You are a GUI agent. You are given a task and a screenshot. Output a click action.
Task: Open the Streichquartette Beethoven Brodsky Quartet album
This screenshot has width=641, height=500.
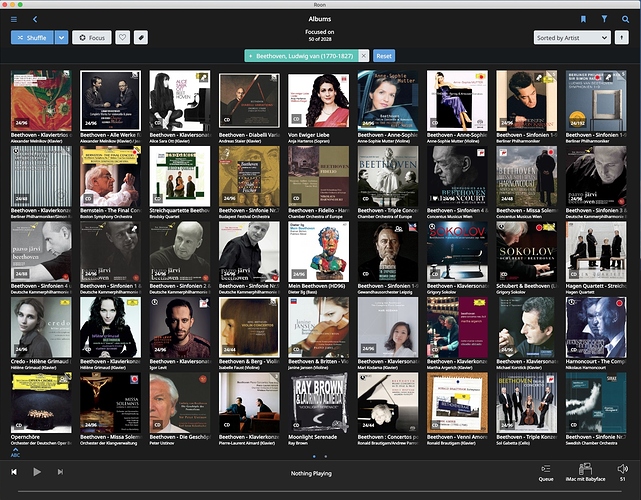(180, 176)
